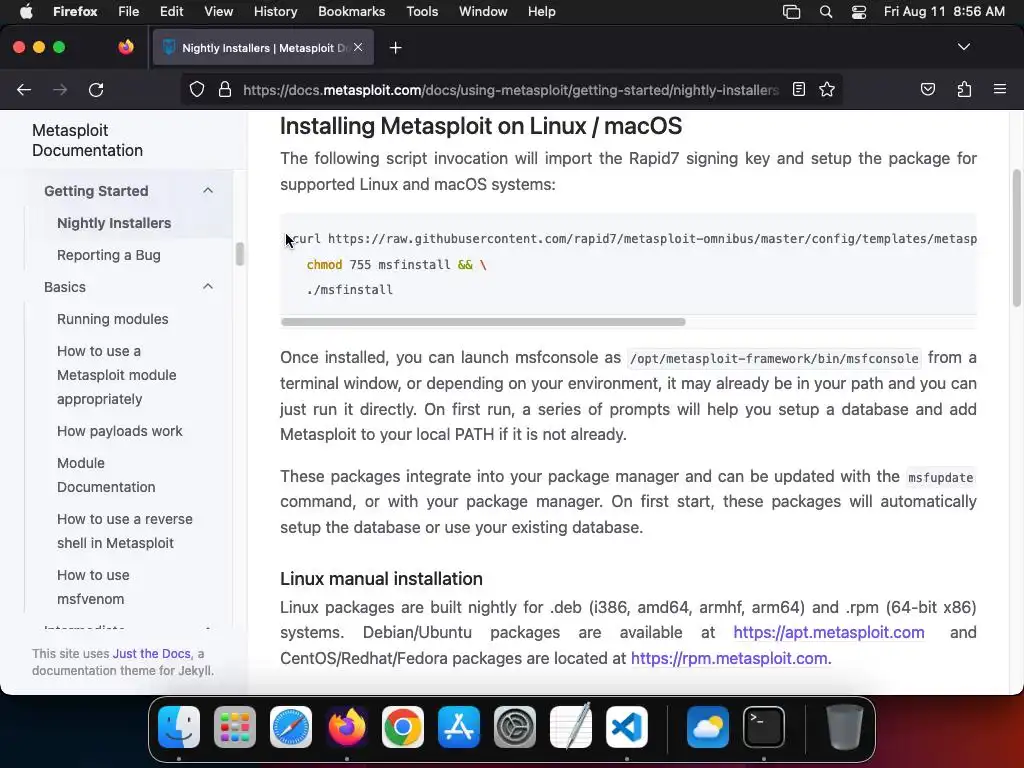
Task: Open the File menu
Action: point(128,11)
